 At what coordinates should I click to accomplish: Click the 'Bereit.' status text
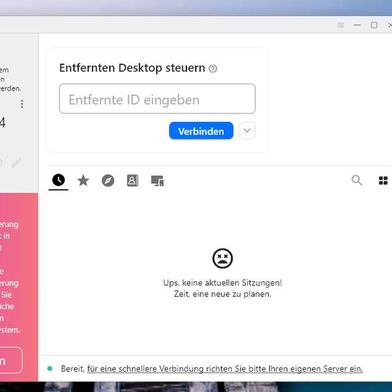pos(73,369)
